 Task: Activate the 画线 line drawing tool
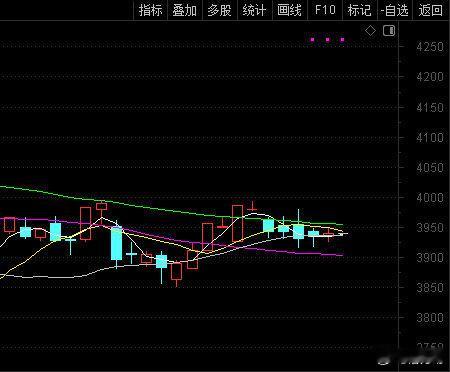click(x=290, y=10)
